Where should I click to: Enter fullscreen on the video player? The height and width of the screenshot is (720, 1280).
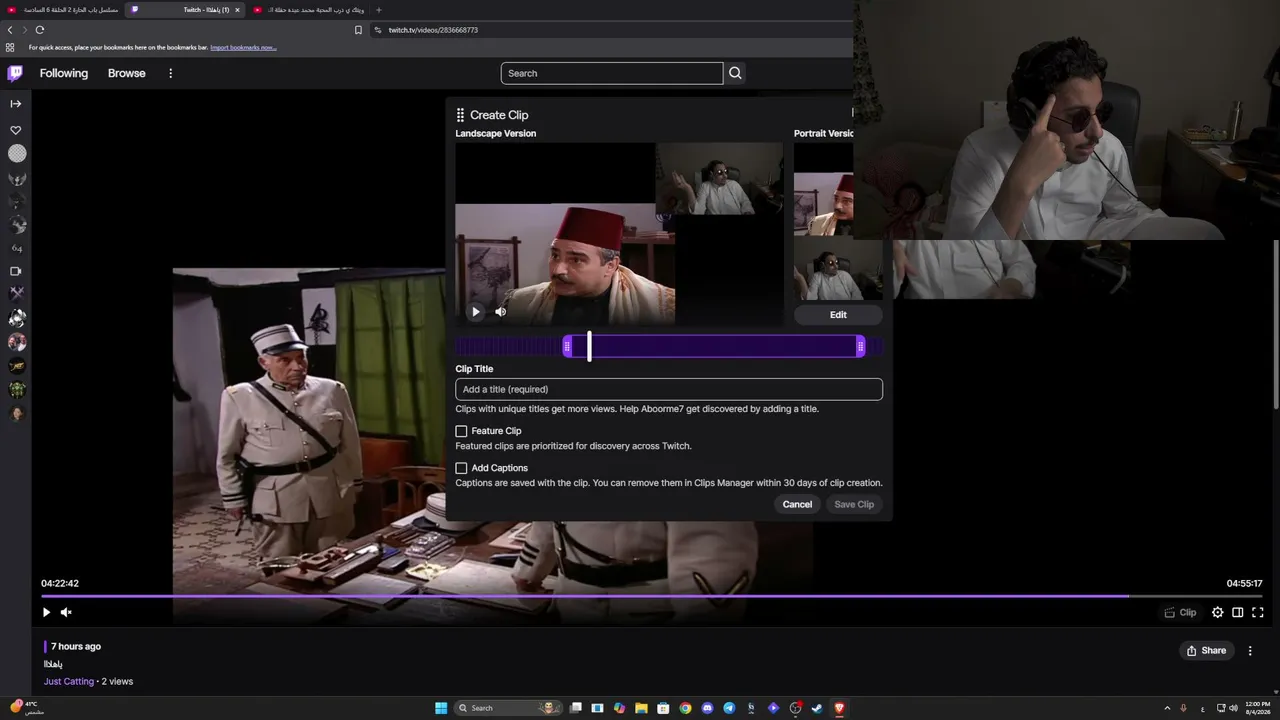point(1258,612)
